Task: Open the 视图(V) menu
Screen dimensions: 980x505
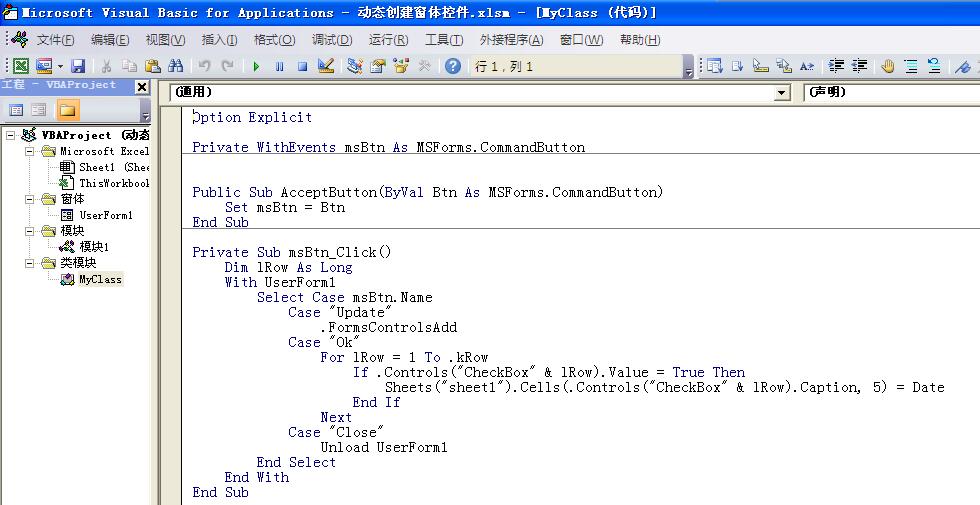Action: tap(165, 40)
